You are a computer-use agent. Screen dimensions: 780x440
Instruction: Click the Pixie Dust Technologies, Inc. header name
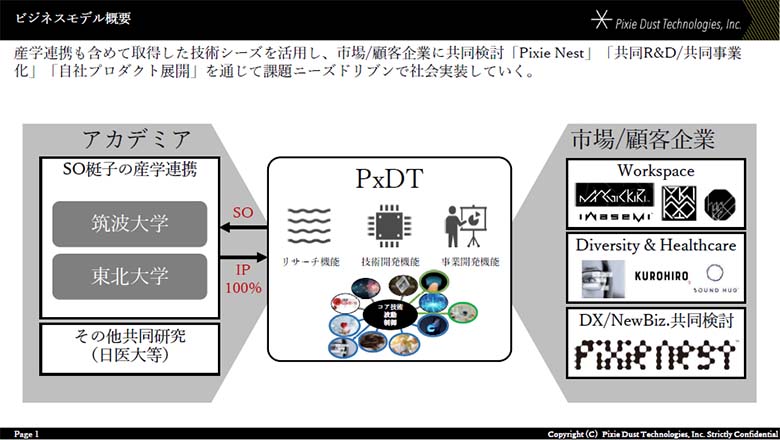(x=678, y=24)
